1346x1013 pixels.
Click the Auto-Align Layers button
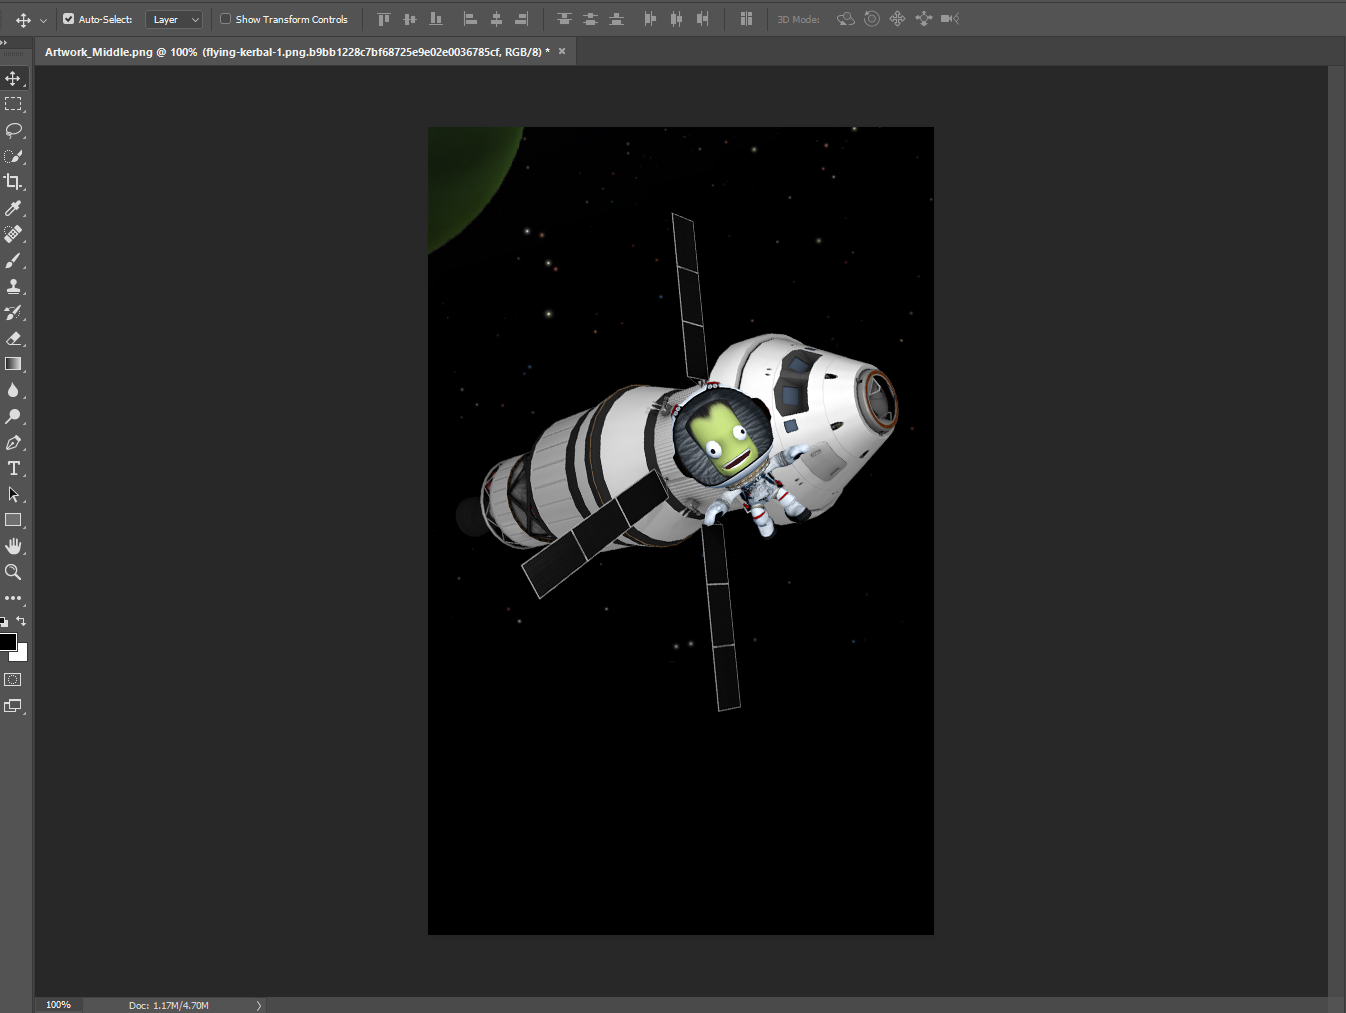pyautogui.click(x=746, y=19)
